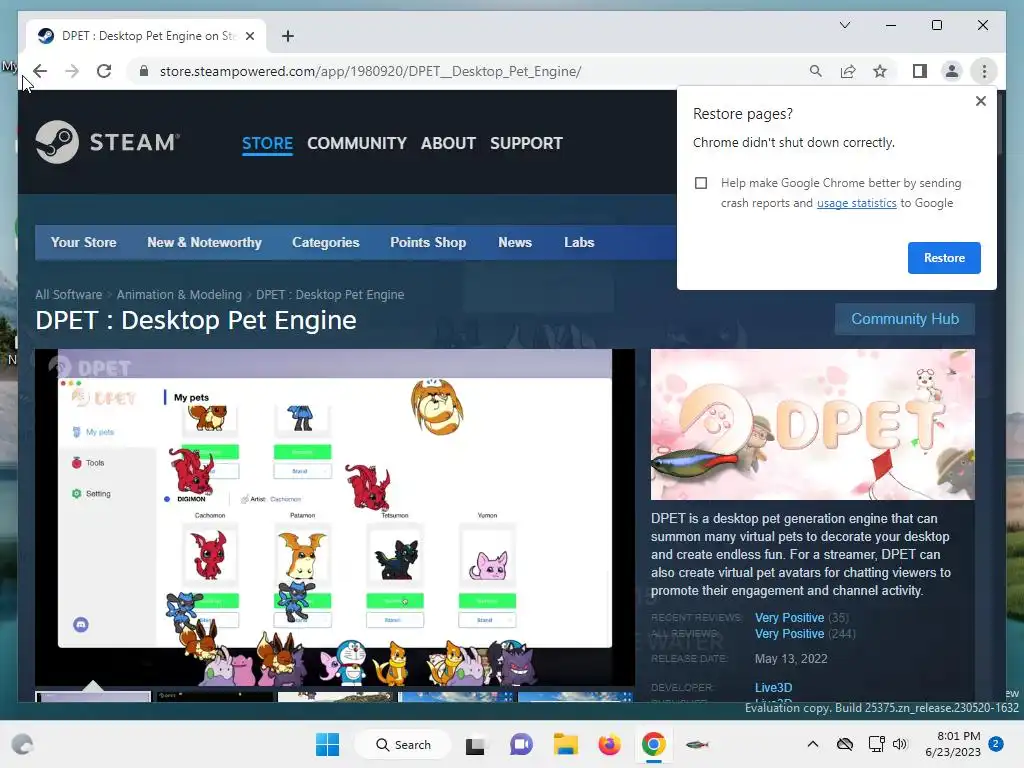Open a new browser tab
The width and height of the screenshot is (1024, 768).
pos(288,36)
